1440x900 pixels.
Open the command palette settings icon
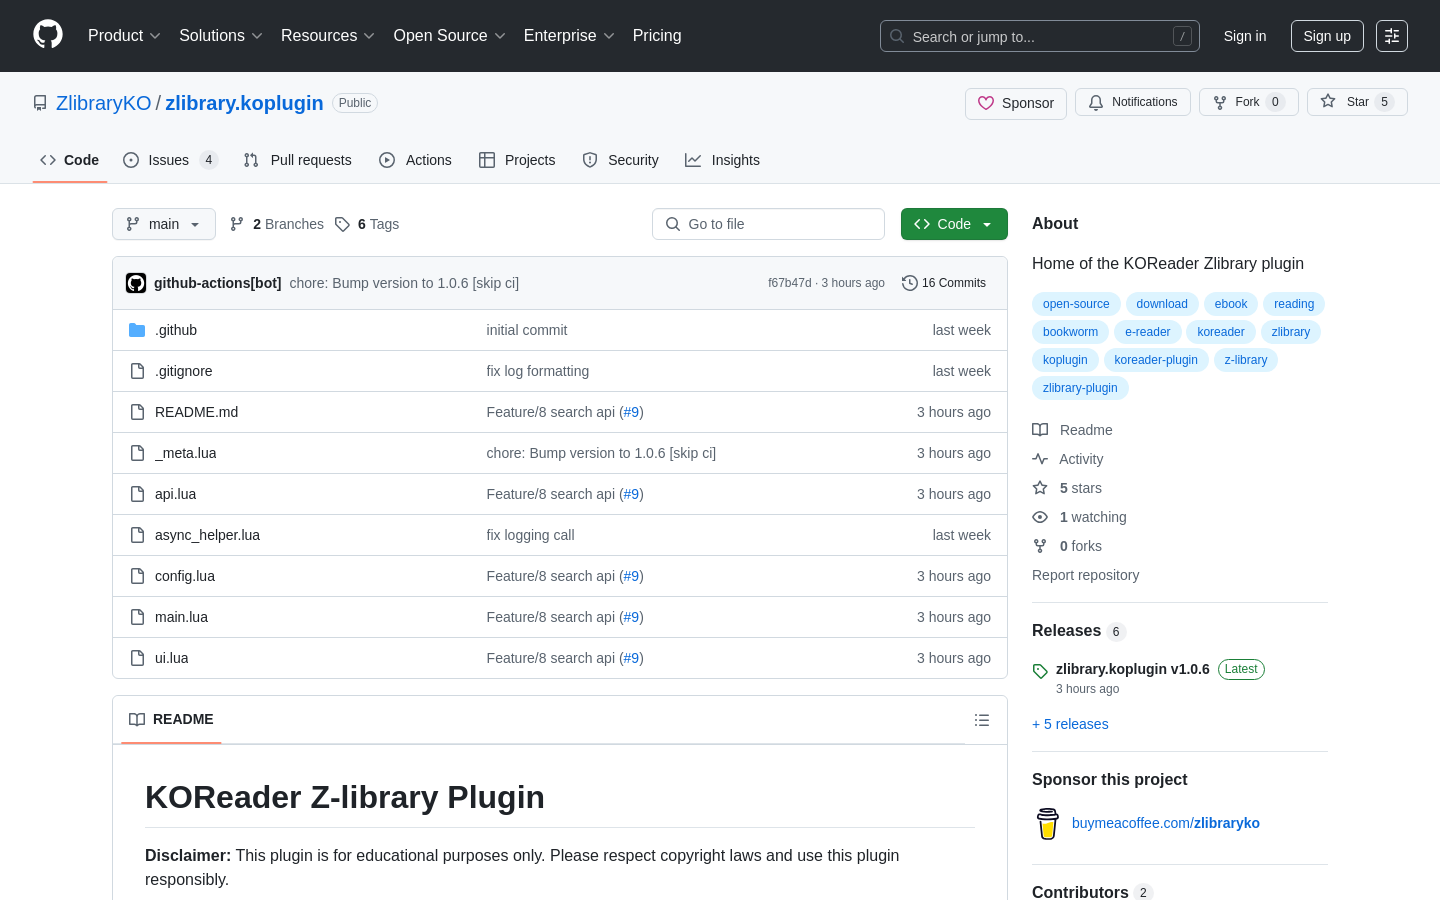tap(1392, 36)
